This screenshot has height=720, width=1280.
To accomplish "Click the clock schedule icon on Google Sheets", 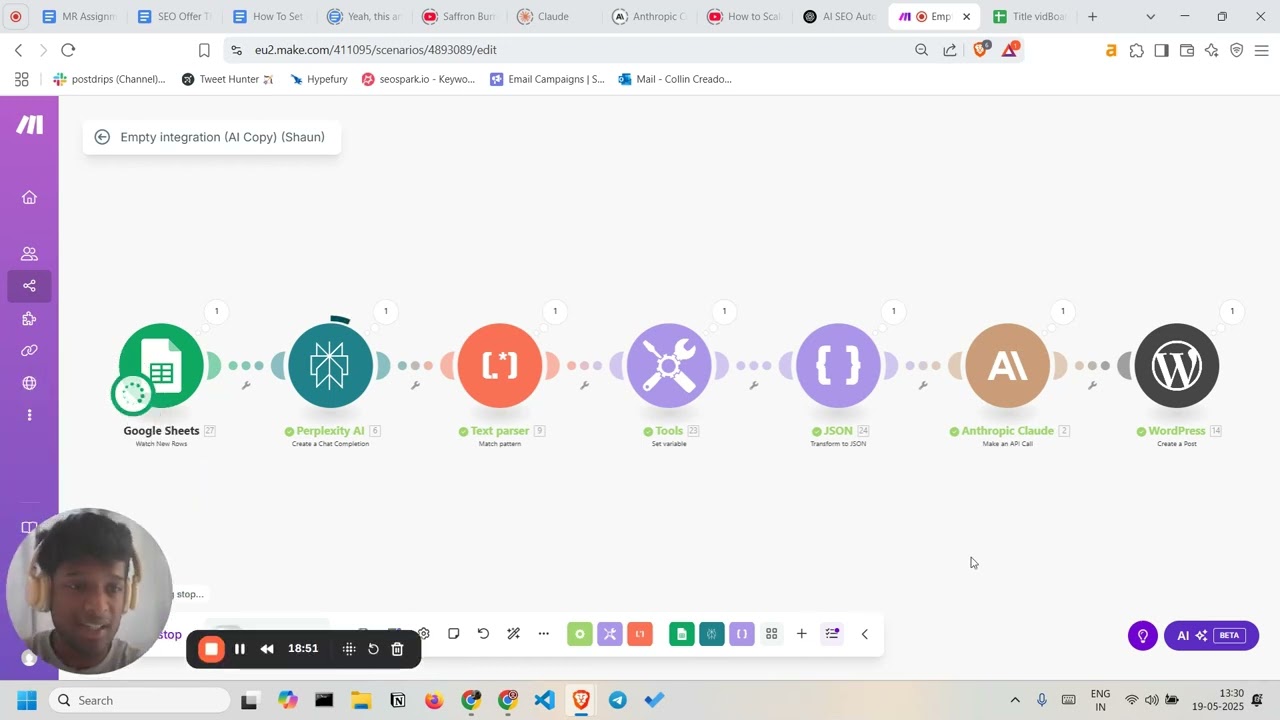I will (132, 394).
